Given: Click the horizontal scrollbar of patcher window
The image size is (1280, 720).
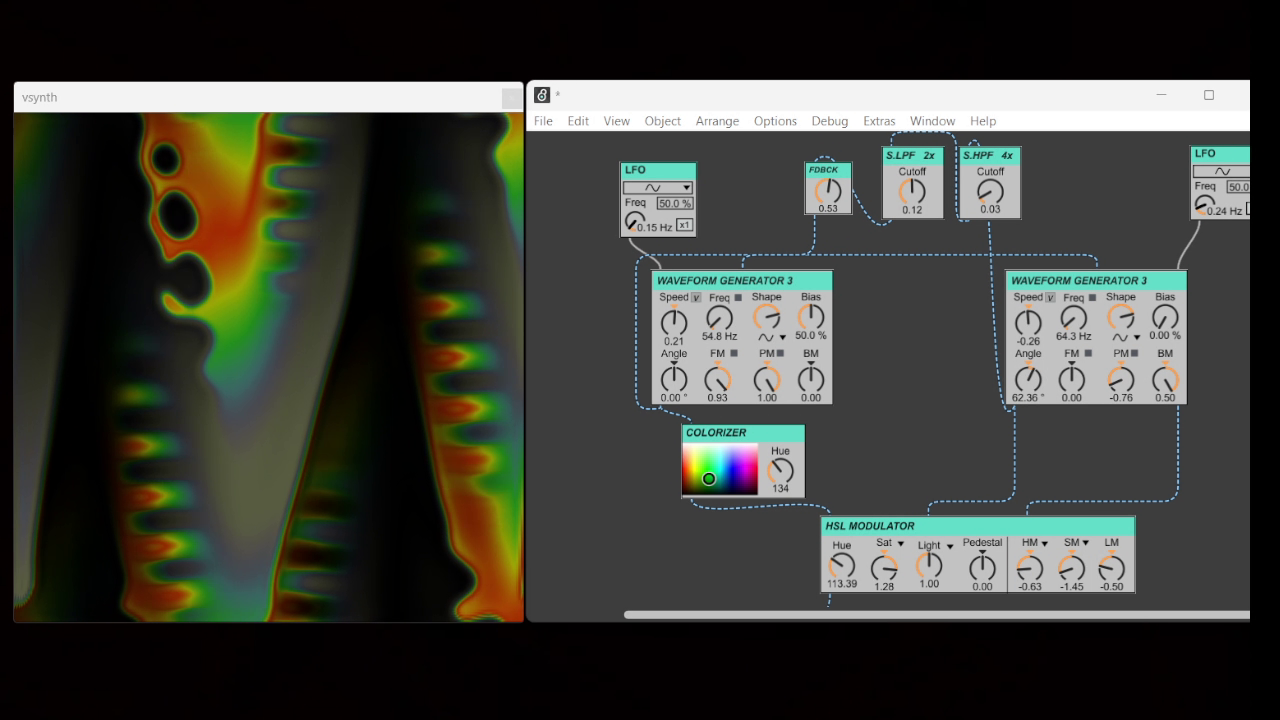Looking at the screenshot, I should click(x=937, y=614).
